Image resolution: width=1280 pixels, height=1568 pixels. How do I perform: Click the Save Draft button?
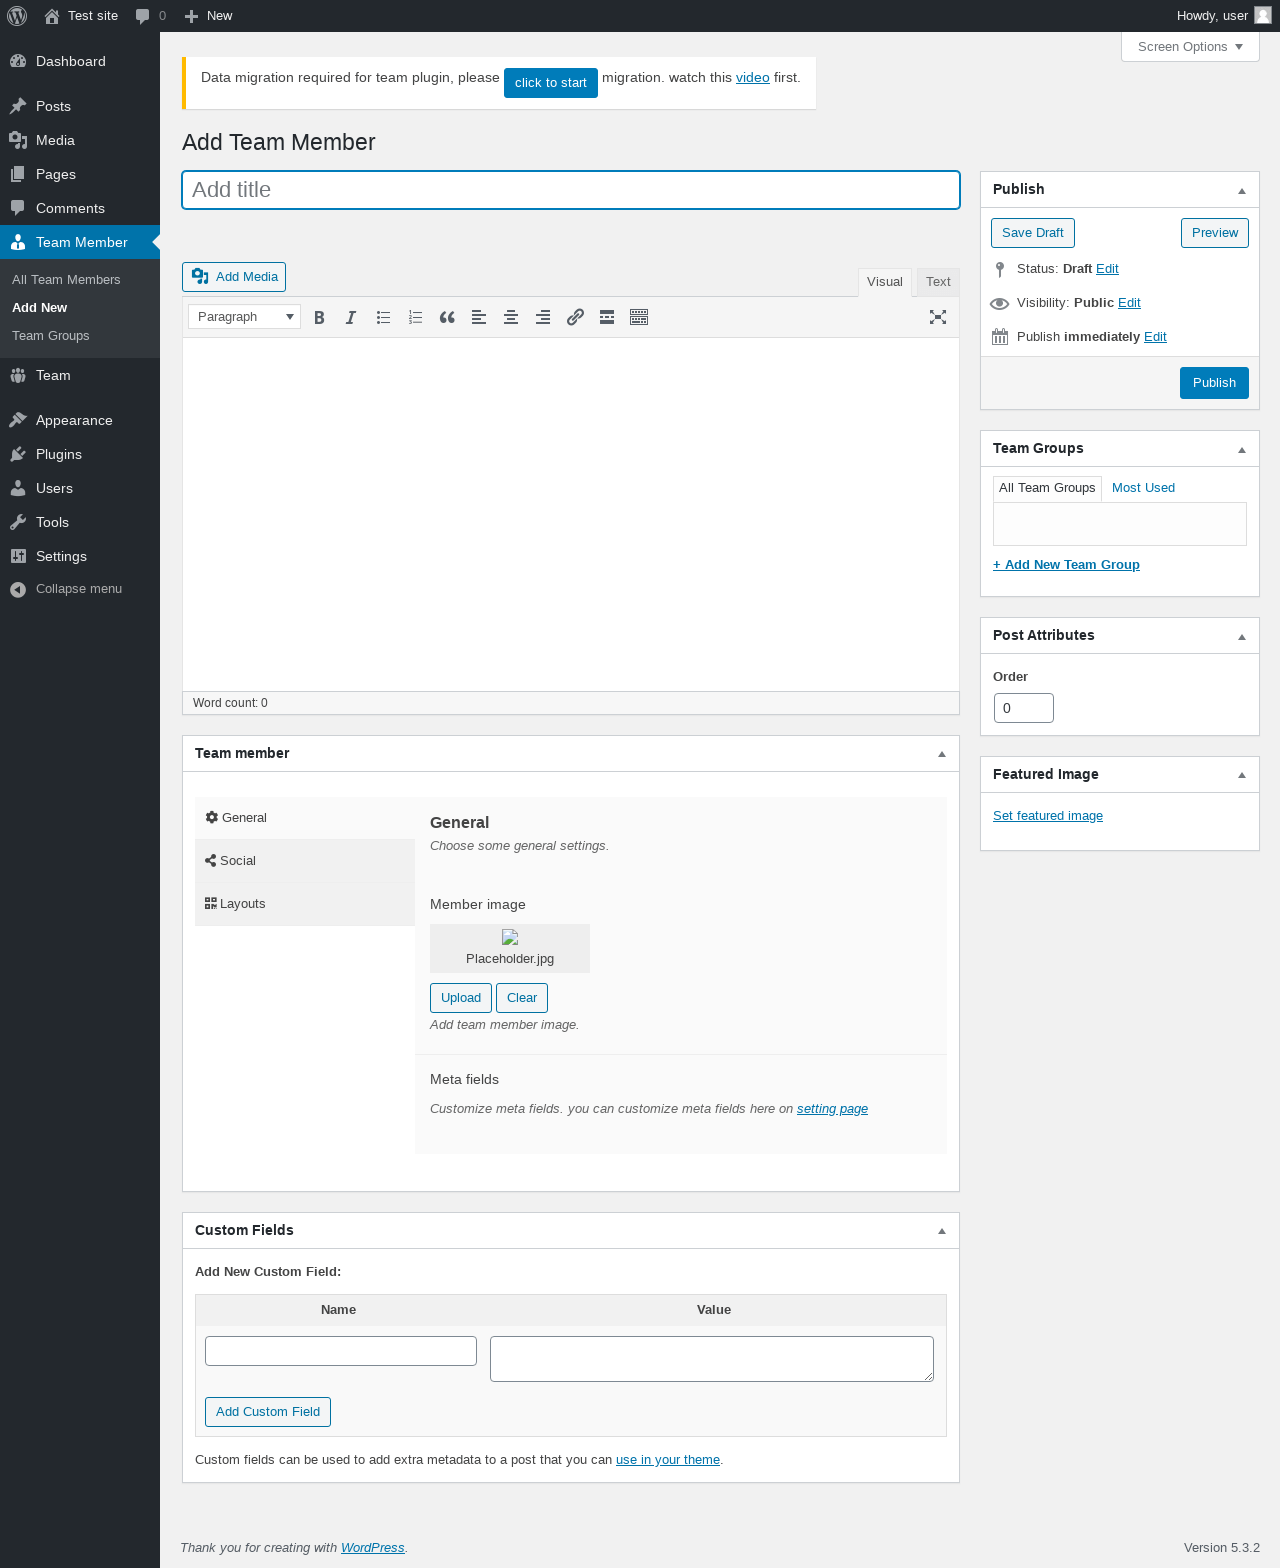click(x=1033, y=233)
